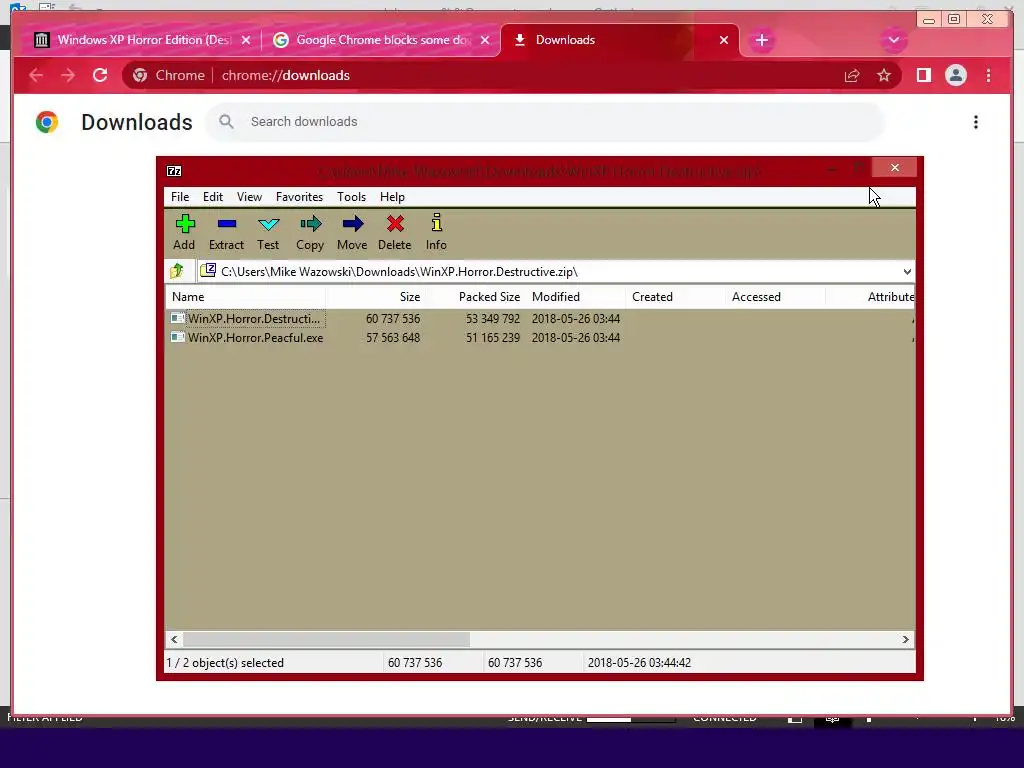This screenshot has height=768, width=1024.
Task: Sort by the Accessed column header
Action: (775, 296)
